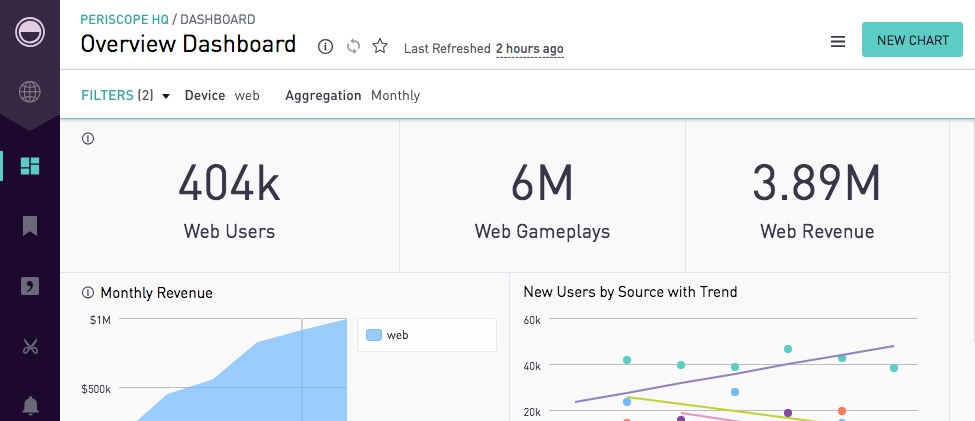Open Monthly Revenue chart title
This screenshot has height=421, width=975.
click(157, 293)
